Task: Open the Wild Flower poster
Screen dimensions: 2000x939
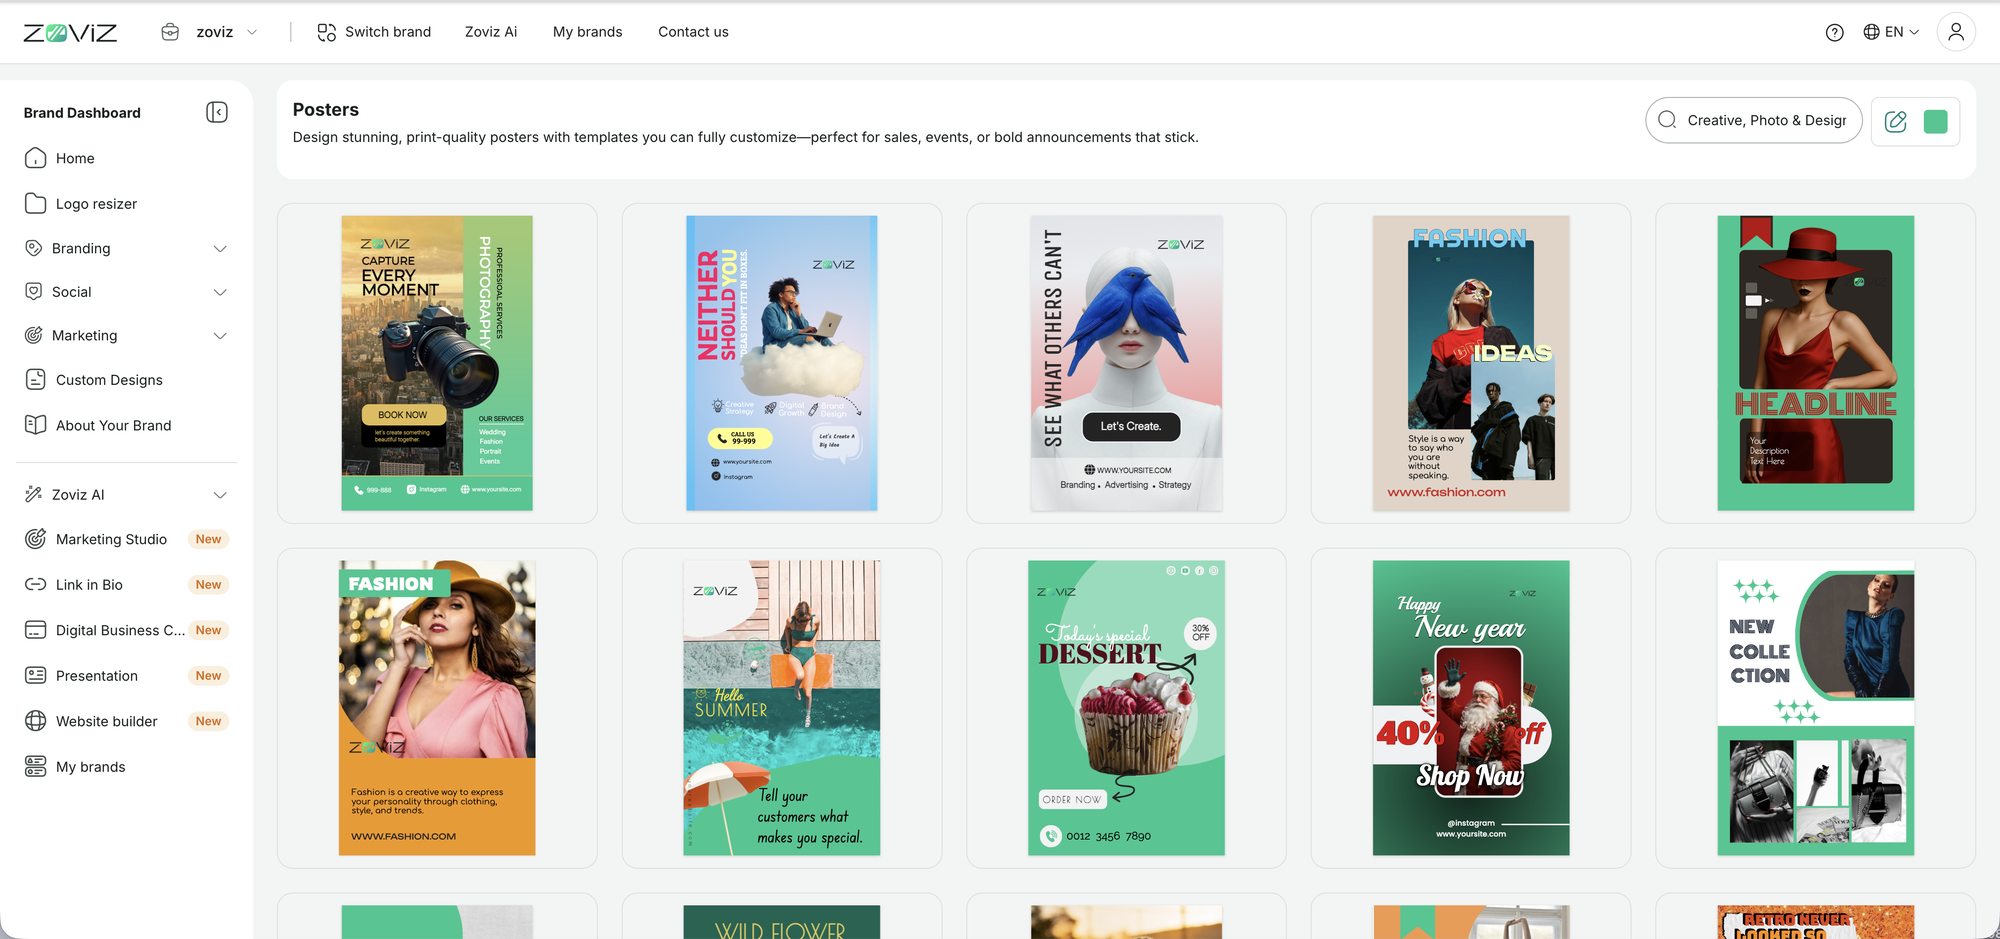Action: 782,922
